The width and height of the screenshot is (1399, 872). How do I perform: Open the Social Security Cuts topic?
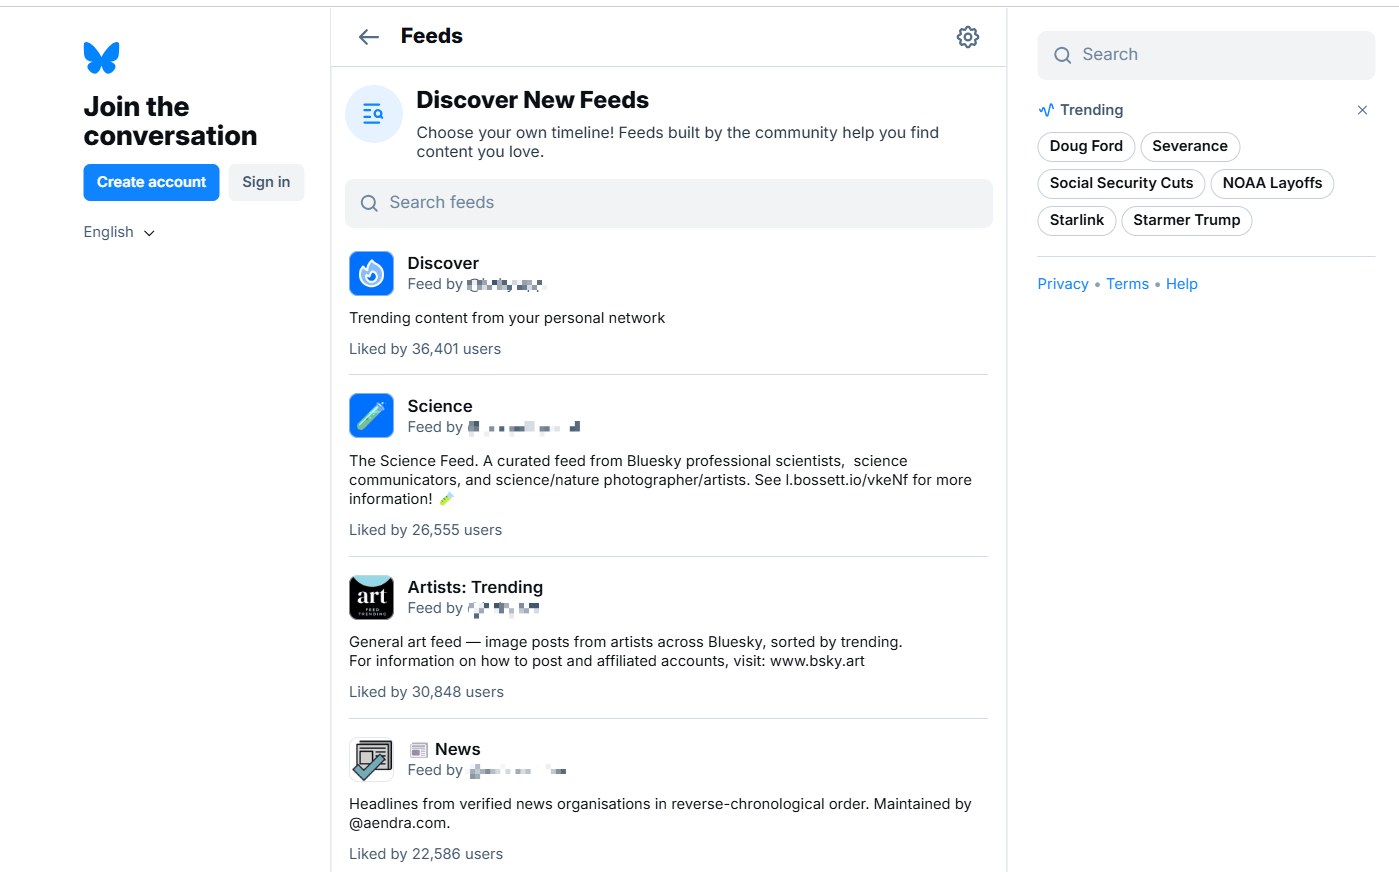click(1121, 183)
